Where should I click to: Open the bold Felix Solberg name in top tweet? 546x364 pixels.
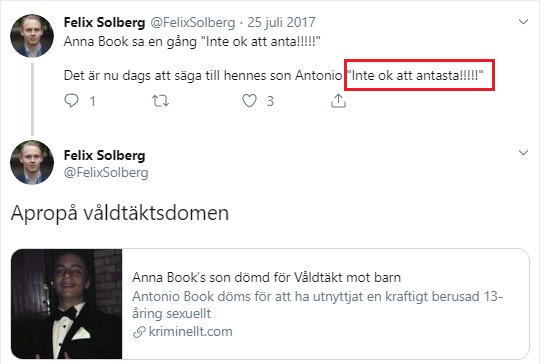(x=104, y=23)
